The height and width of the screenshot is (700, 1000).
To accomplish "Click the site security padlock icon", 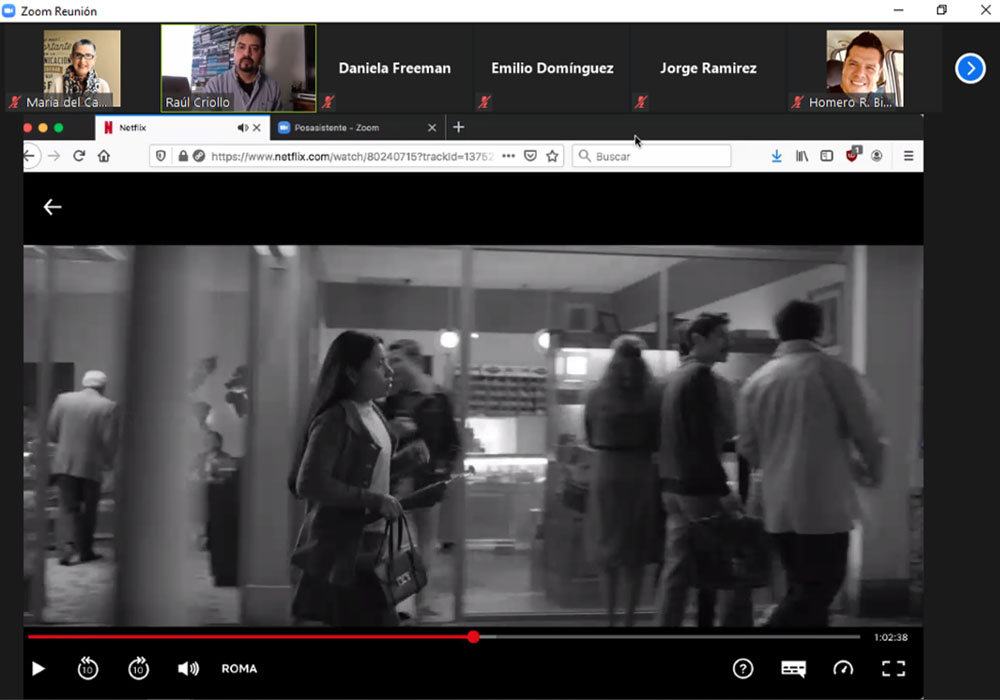I will (x=183, y=156).
